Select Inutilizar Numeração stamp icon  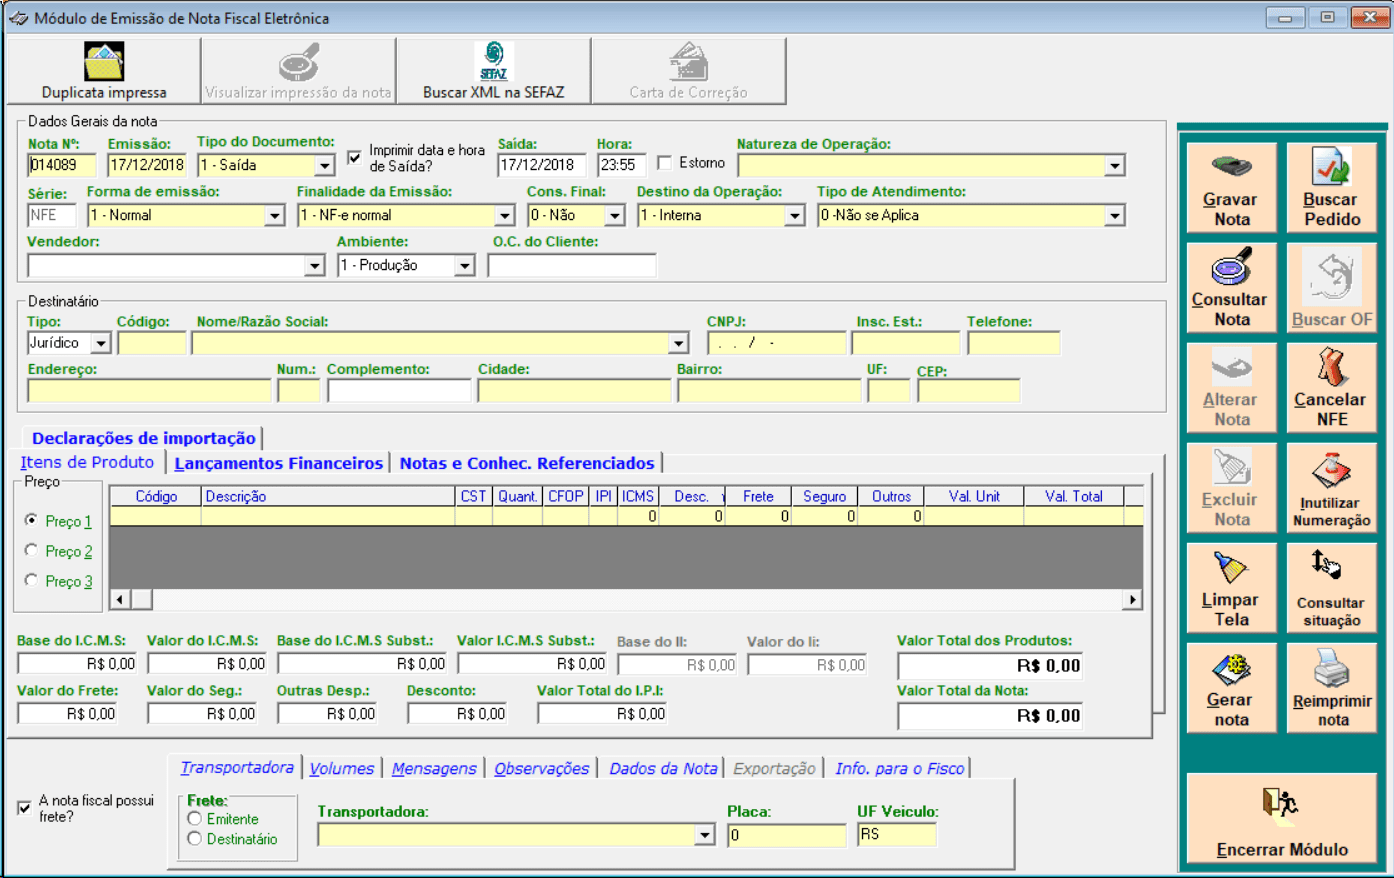pyautogui.click(x=1331, y=470)
